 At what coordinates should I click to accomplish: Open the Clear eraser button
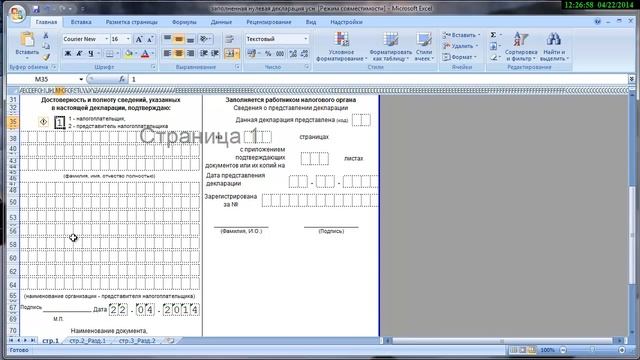(x=493, y=58)
